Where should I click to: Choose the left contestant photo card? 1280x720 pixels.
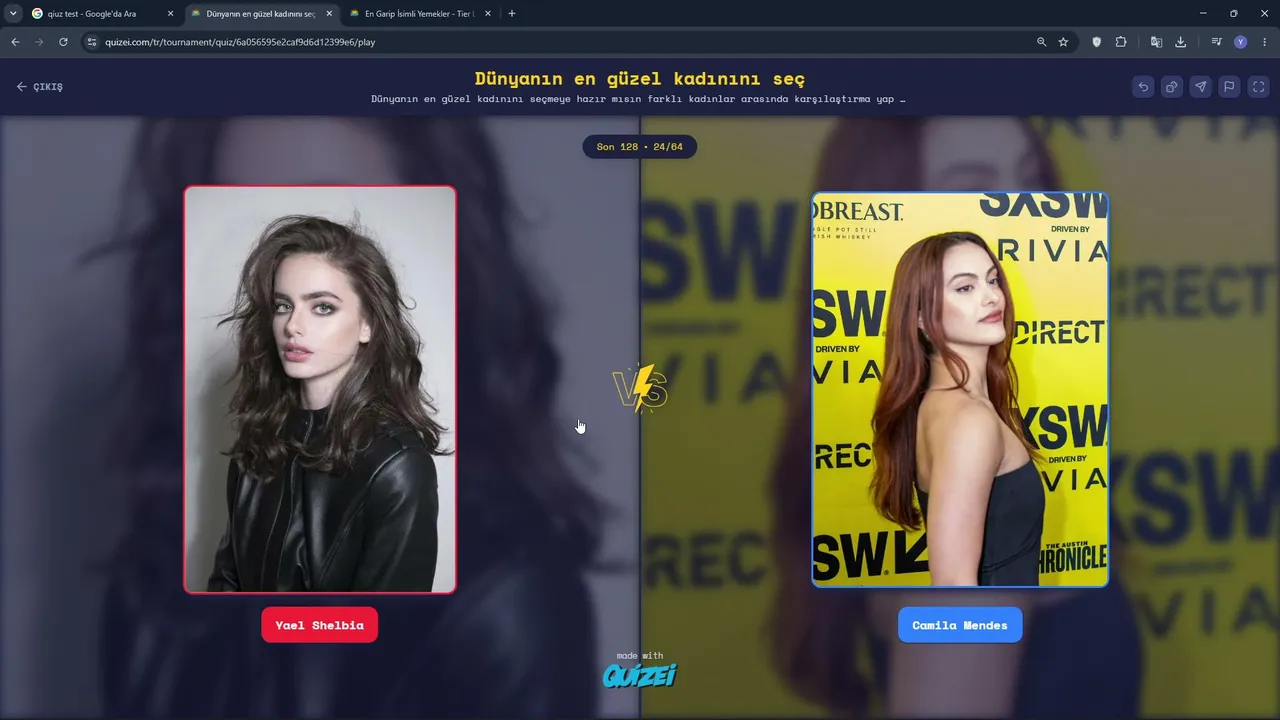tap(320, 389)
